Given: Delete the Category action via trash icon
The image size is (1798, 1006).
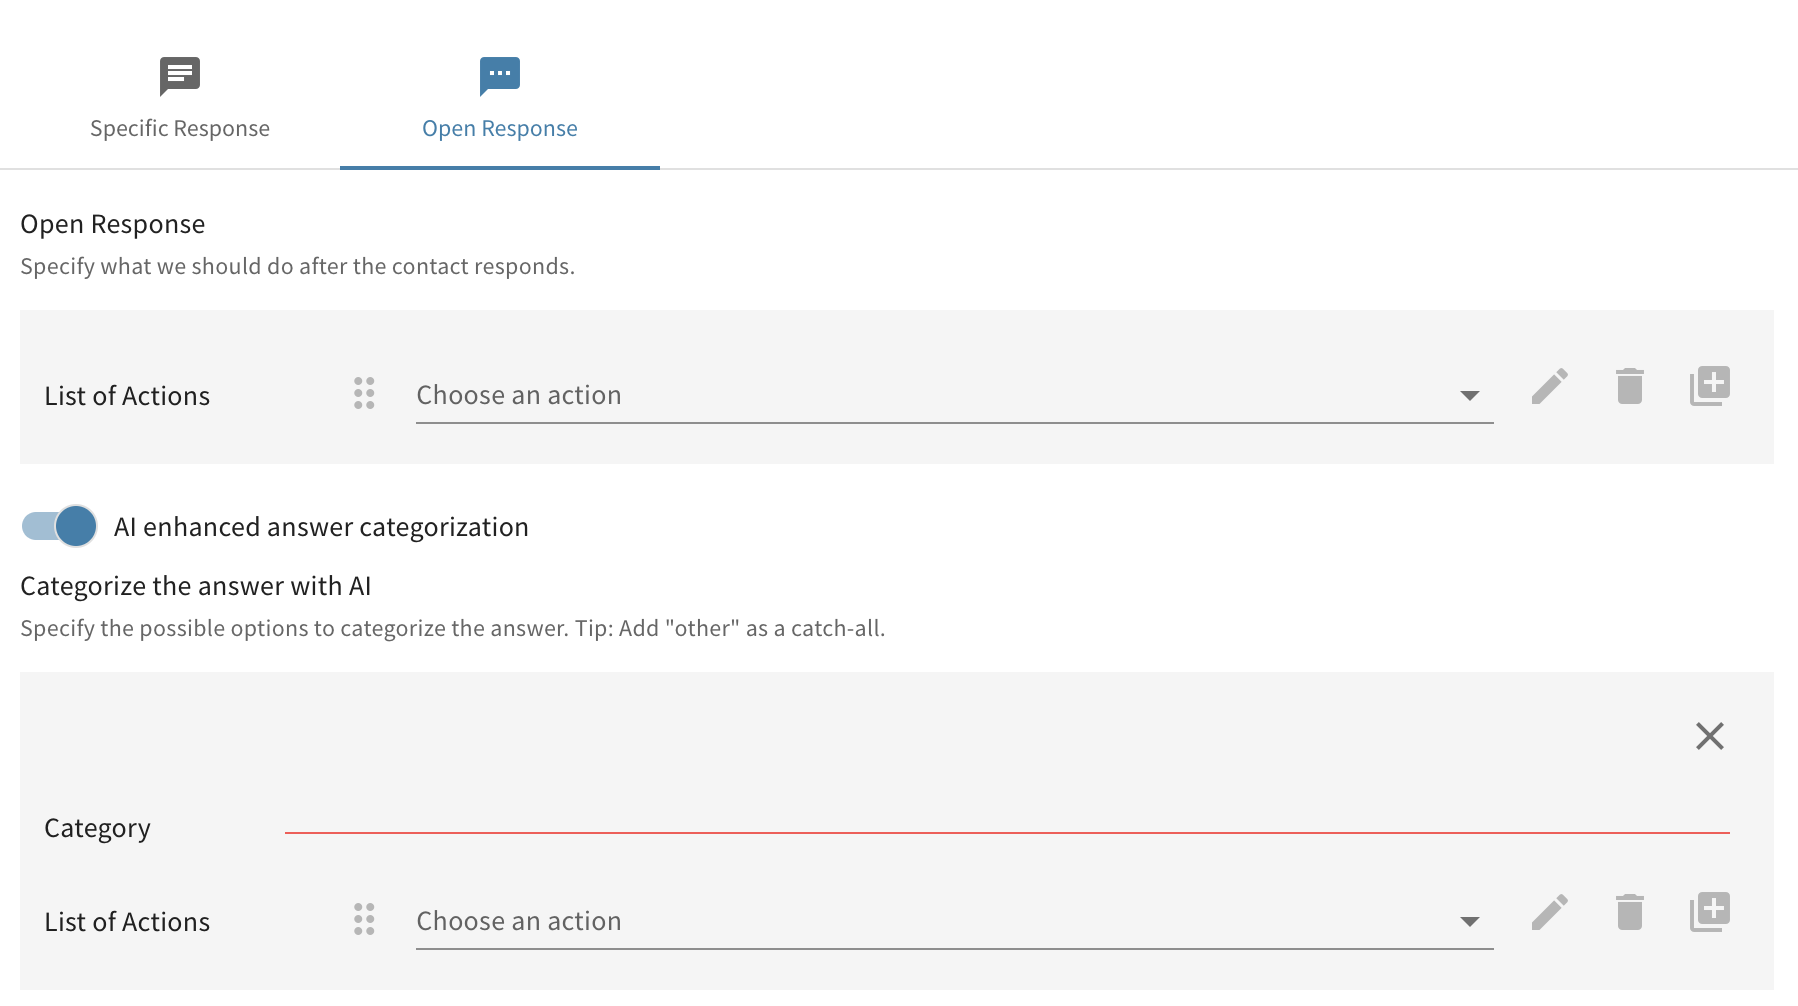Looking at the screenshot, I should pyautogui.click(x=1629, y=912).
